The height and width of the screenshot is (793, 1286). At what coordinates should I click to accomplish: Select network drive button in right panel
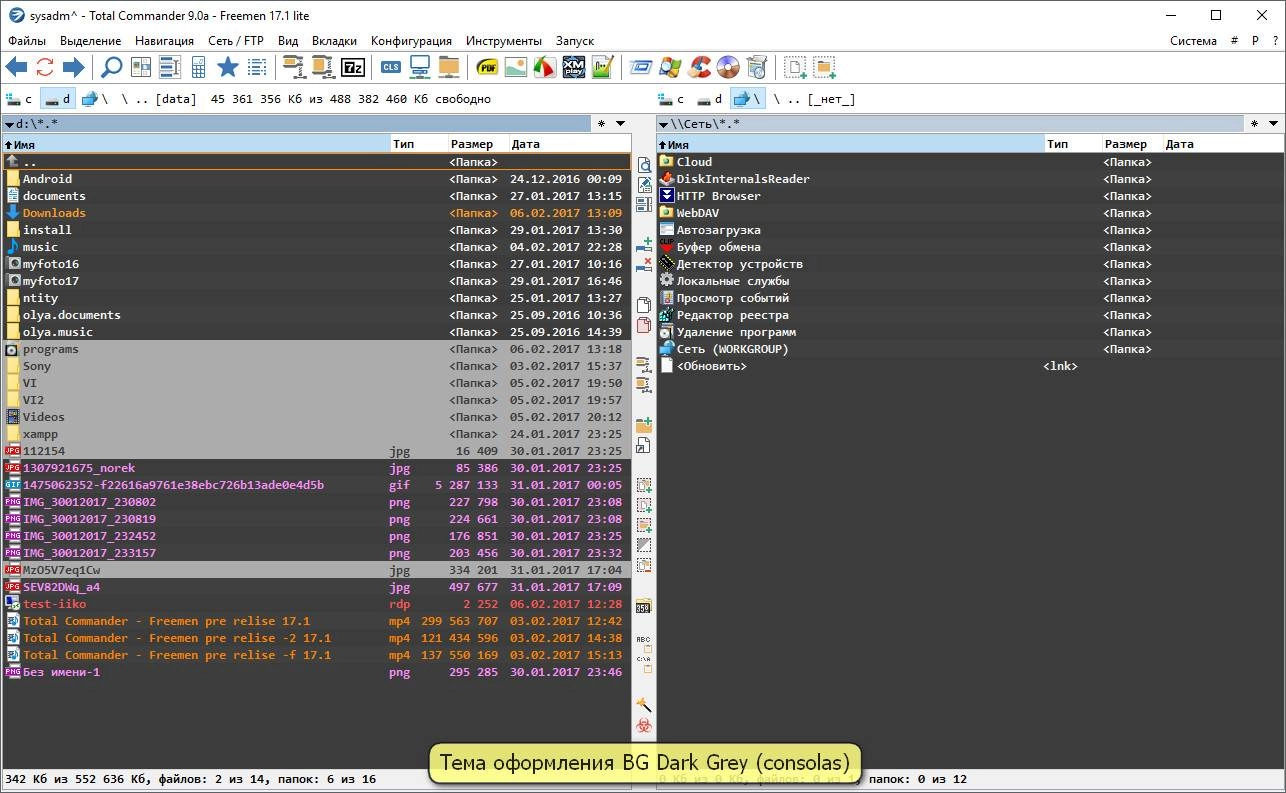pos(747,99)
